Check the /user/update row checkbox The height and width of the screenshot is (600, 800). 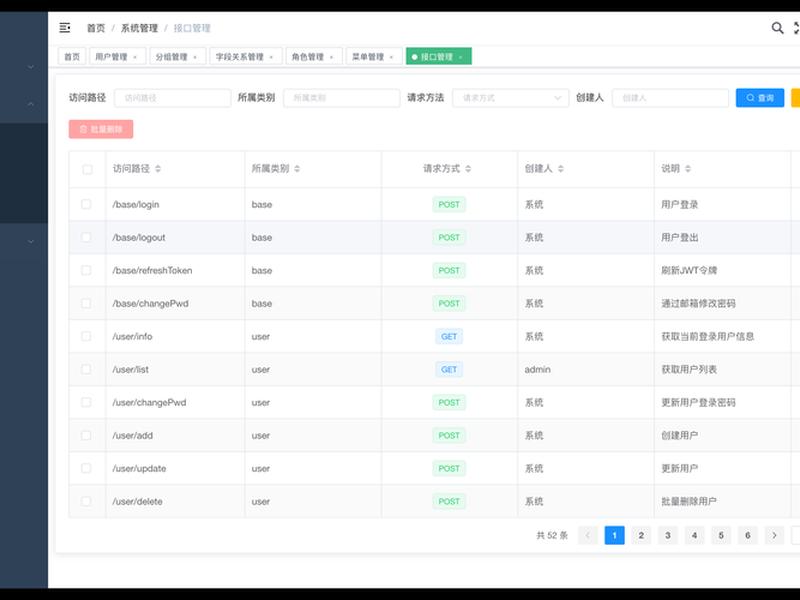[x=86, y=468]
